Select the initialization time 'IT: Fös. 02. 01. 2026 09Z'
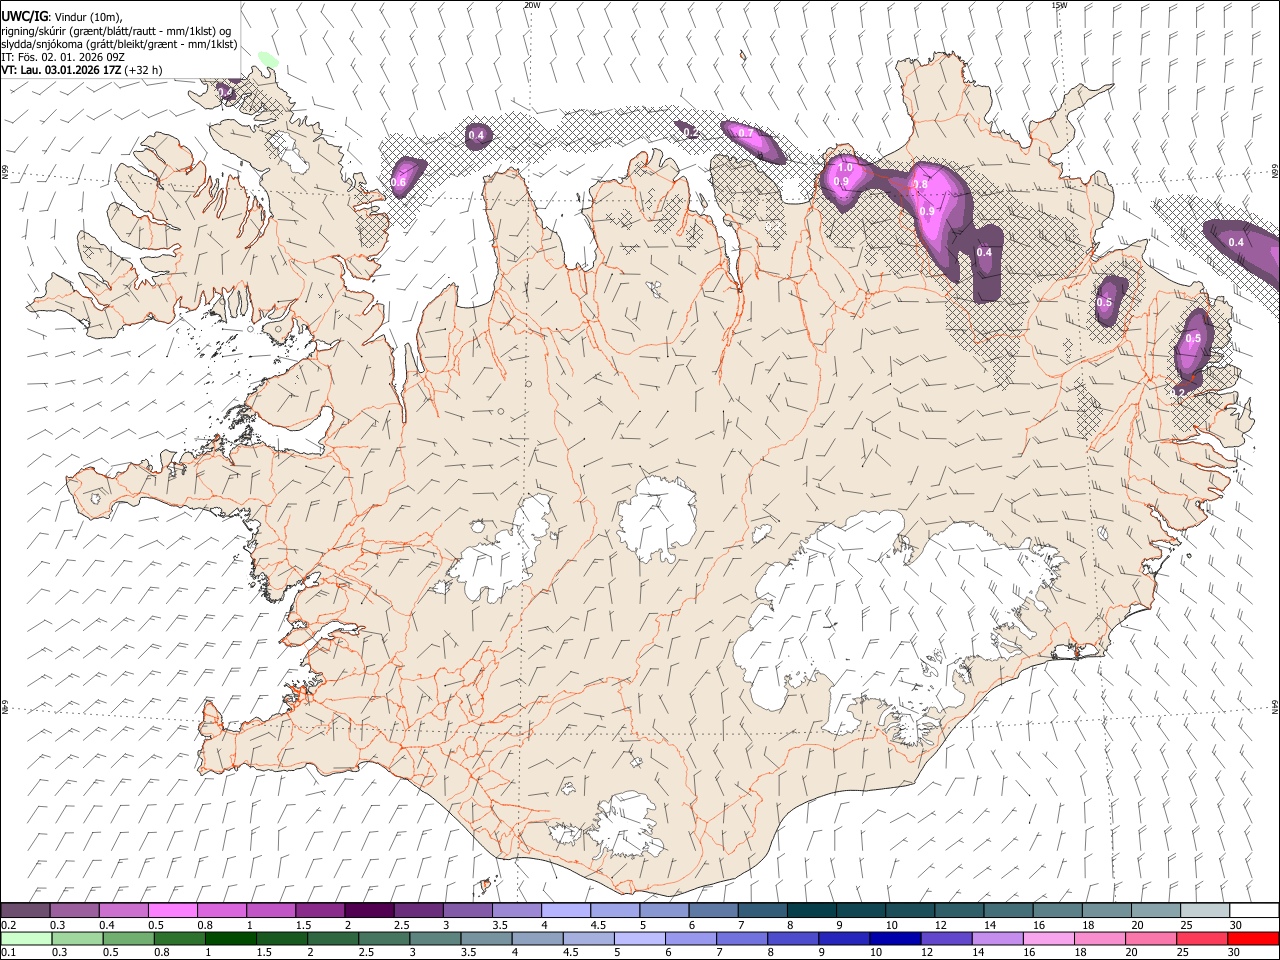1280x960 pixels. tap(63, 57)
